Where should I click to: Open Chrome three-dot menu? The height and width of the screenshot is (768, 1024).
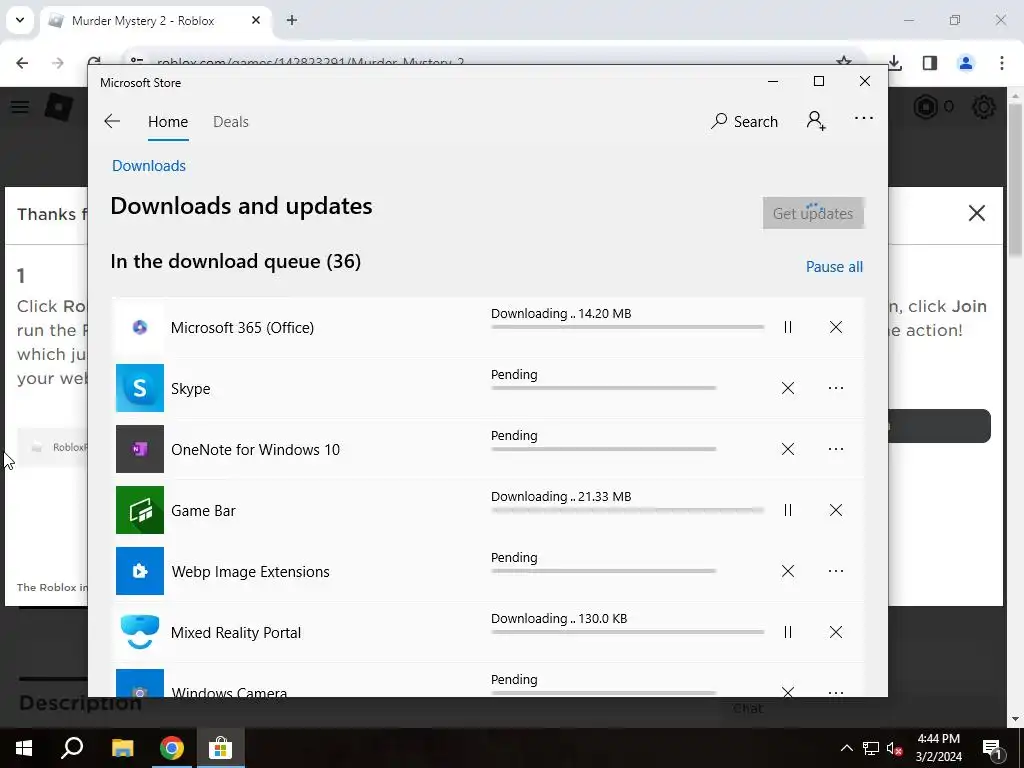pos(1002,63)
